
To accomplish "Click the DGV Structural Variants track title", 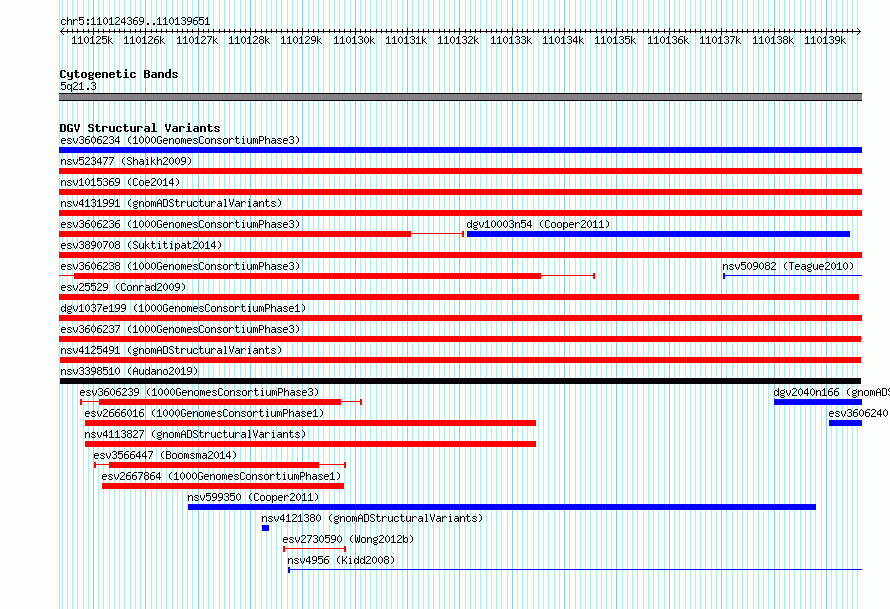I will [x=140, y=128].
